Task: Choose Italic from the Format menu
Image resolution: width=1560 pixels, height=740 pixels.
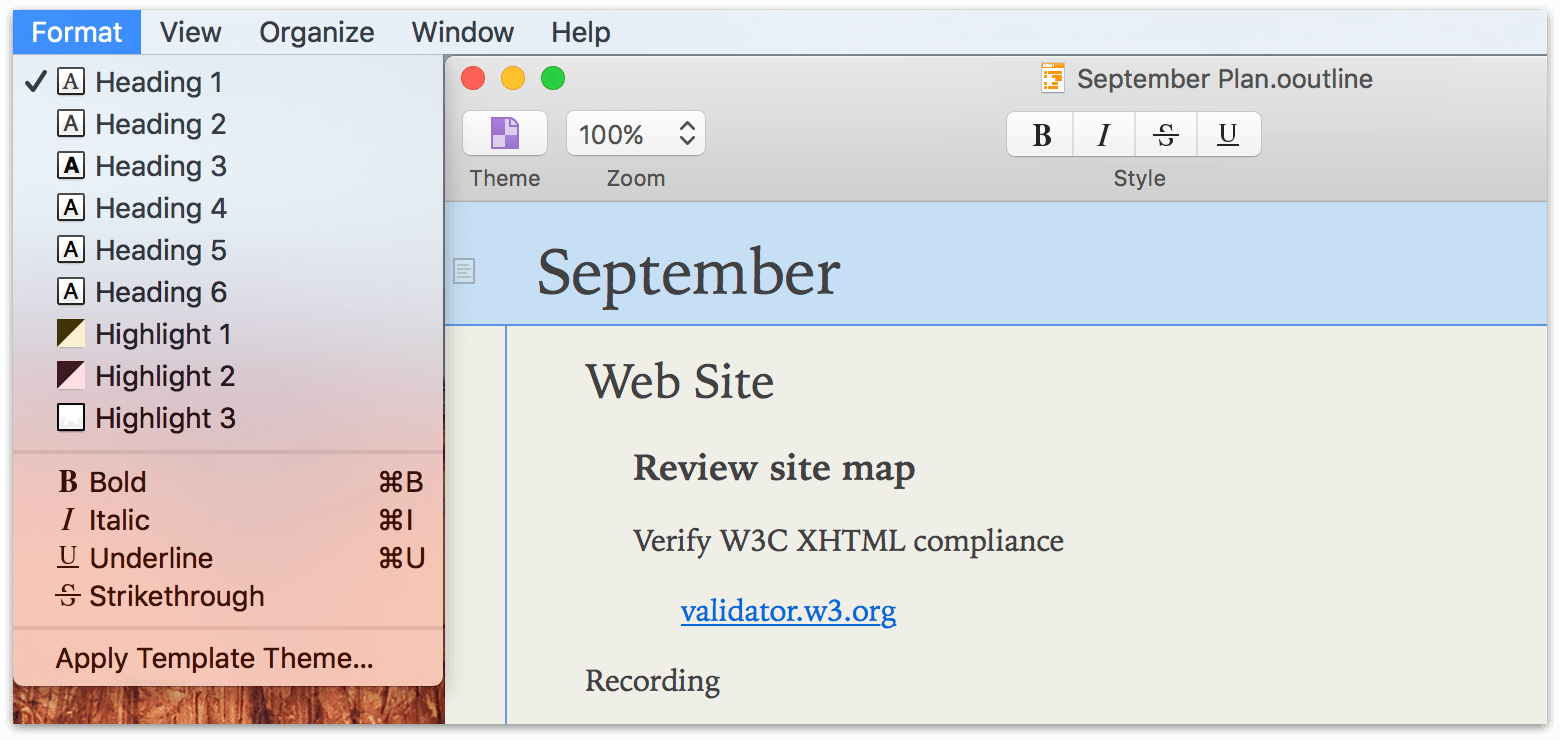Action: point(228,520)
